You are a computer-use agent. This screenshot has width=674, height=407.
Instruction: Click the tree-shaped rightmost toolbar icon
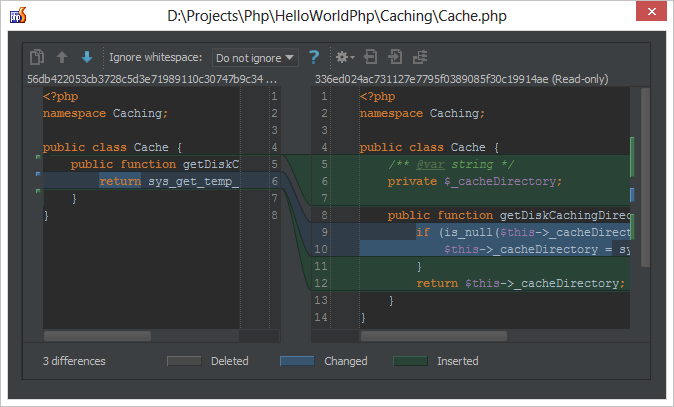420,57
